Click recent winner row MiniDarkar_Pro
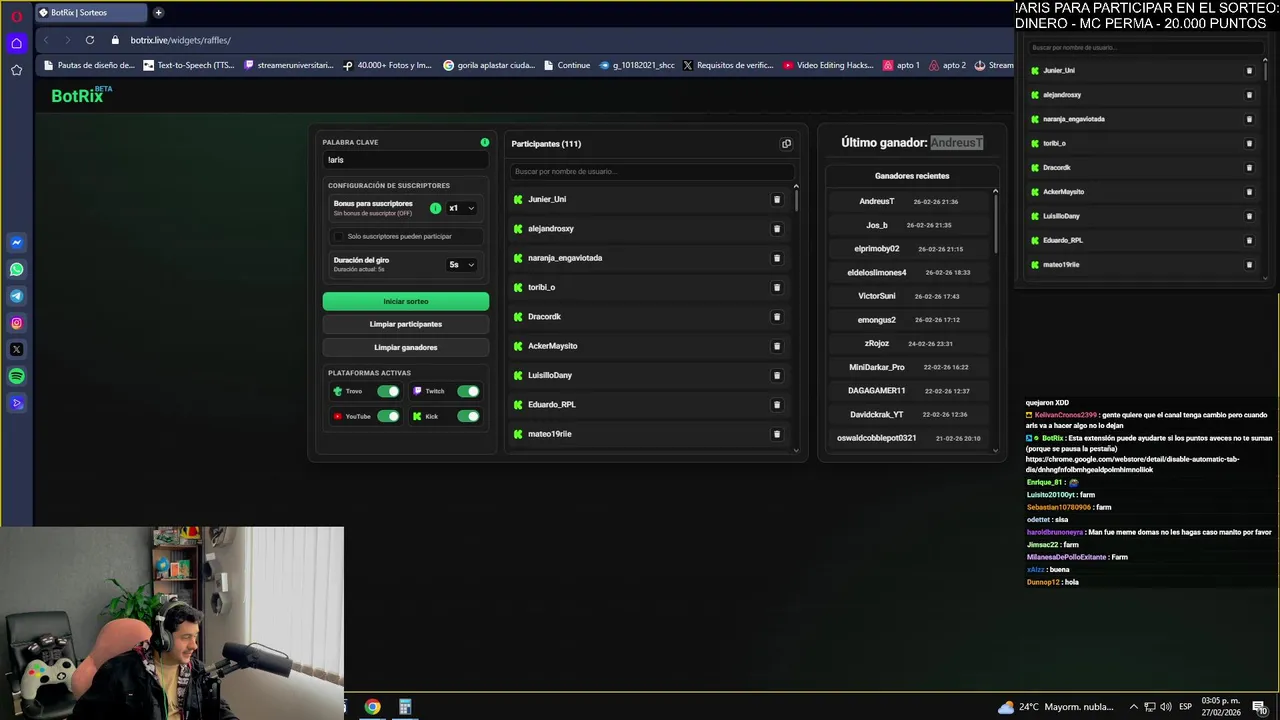 (909, 367)
